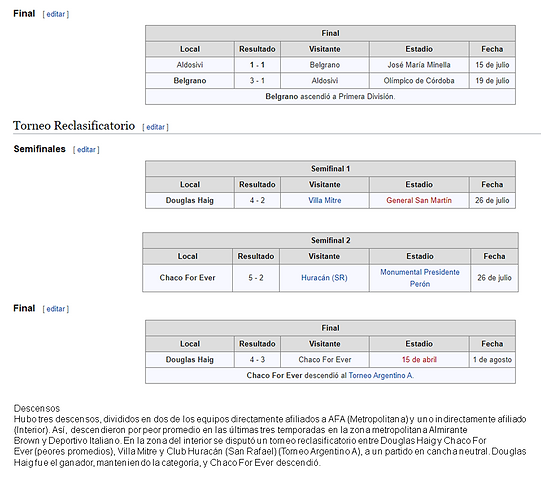Open the Huracán (SR) link
The image size is (541, 482).
click(x=324, y=278)
